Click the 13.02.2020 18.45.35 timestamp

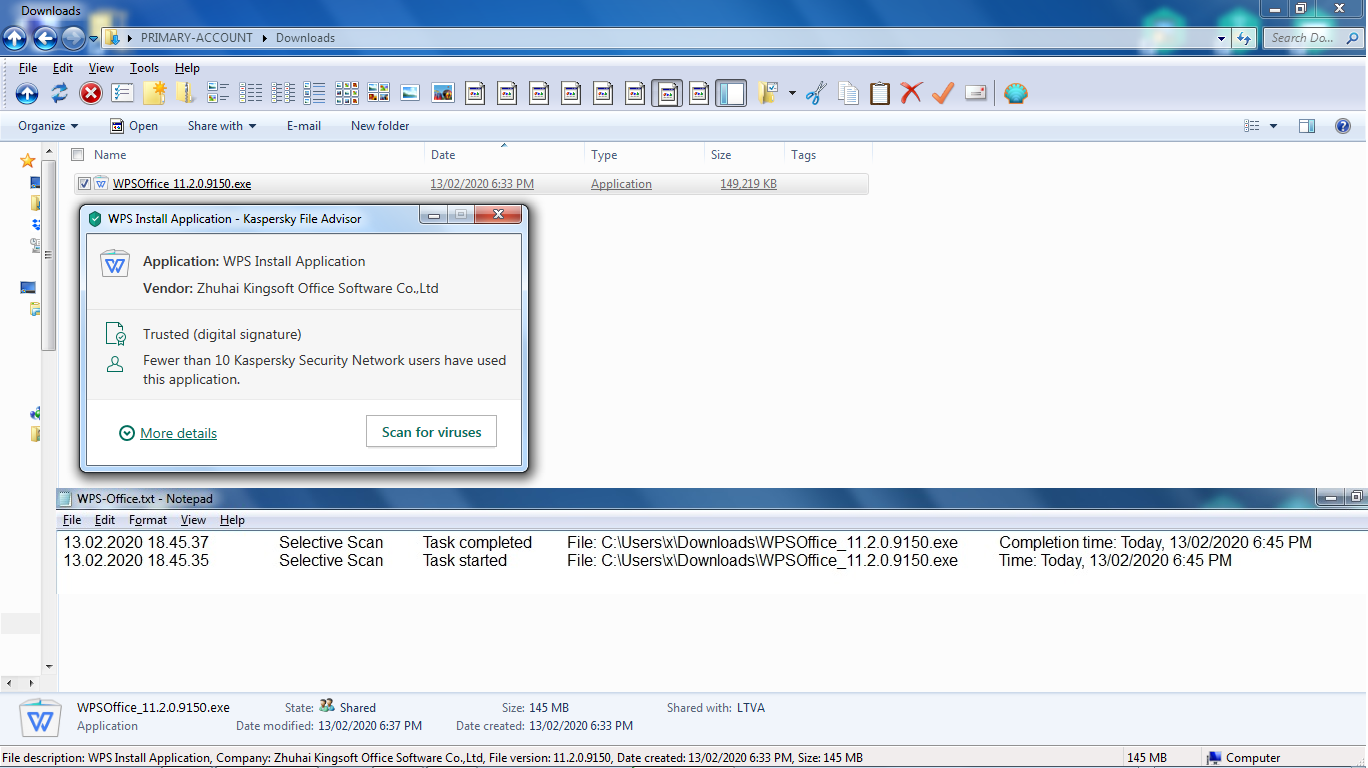pyautogui.click(x=136, y=561)
